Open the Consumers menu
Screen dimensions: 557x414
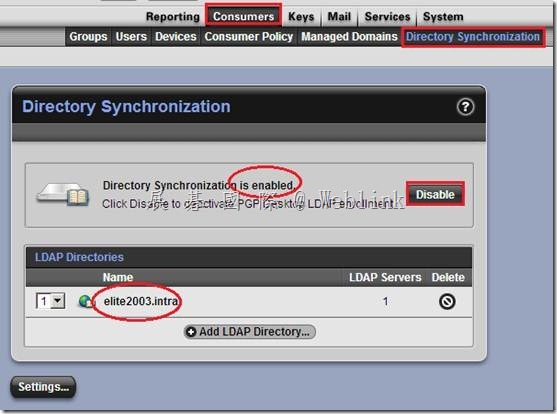click(244, 17)
